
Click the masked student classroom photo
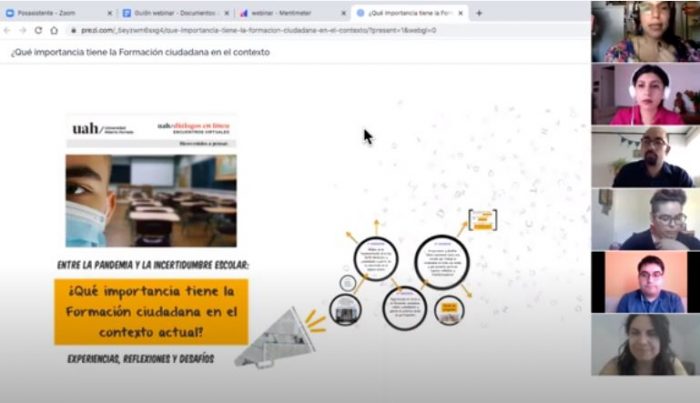point(151,201)
